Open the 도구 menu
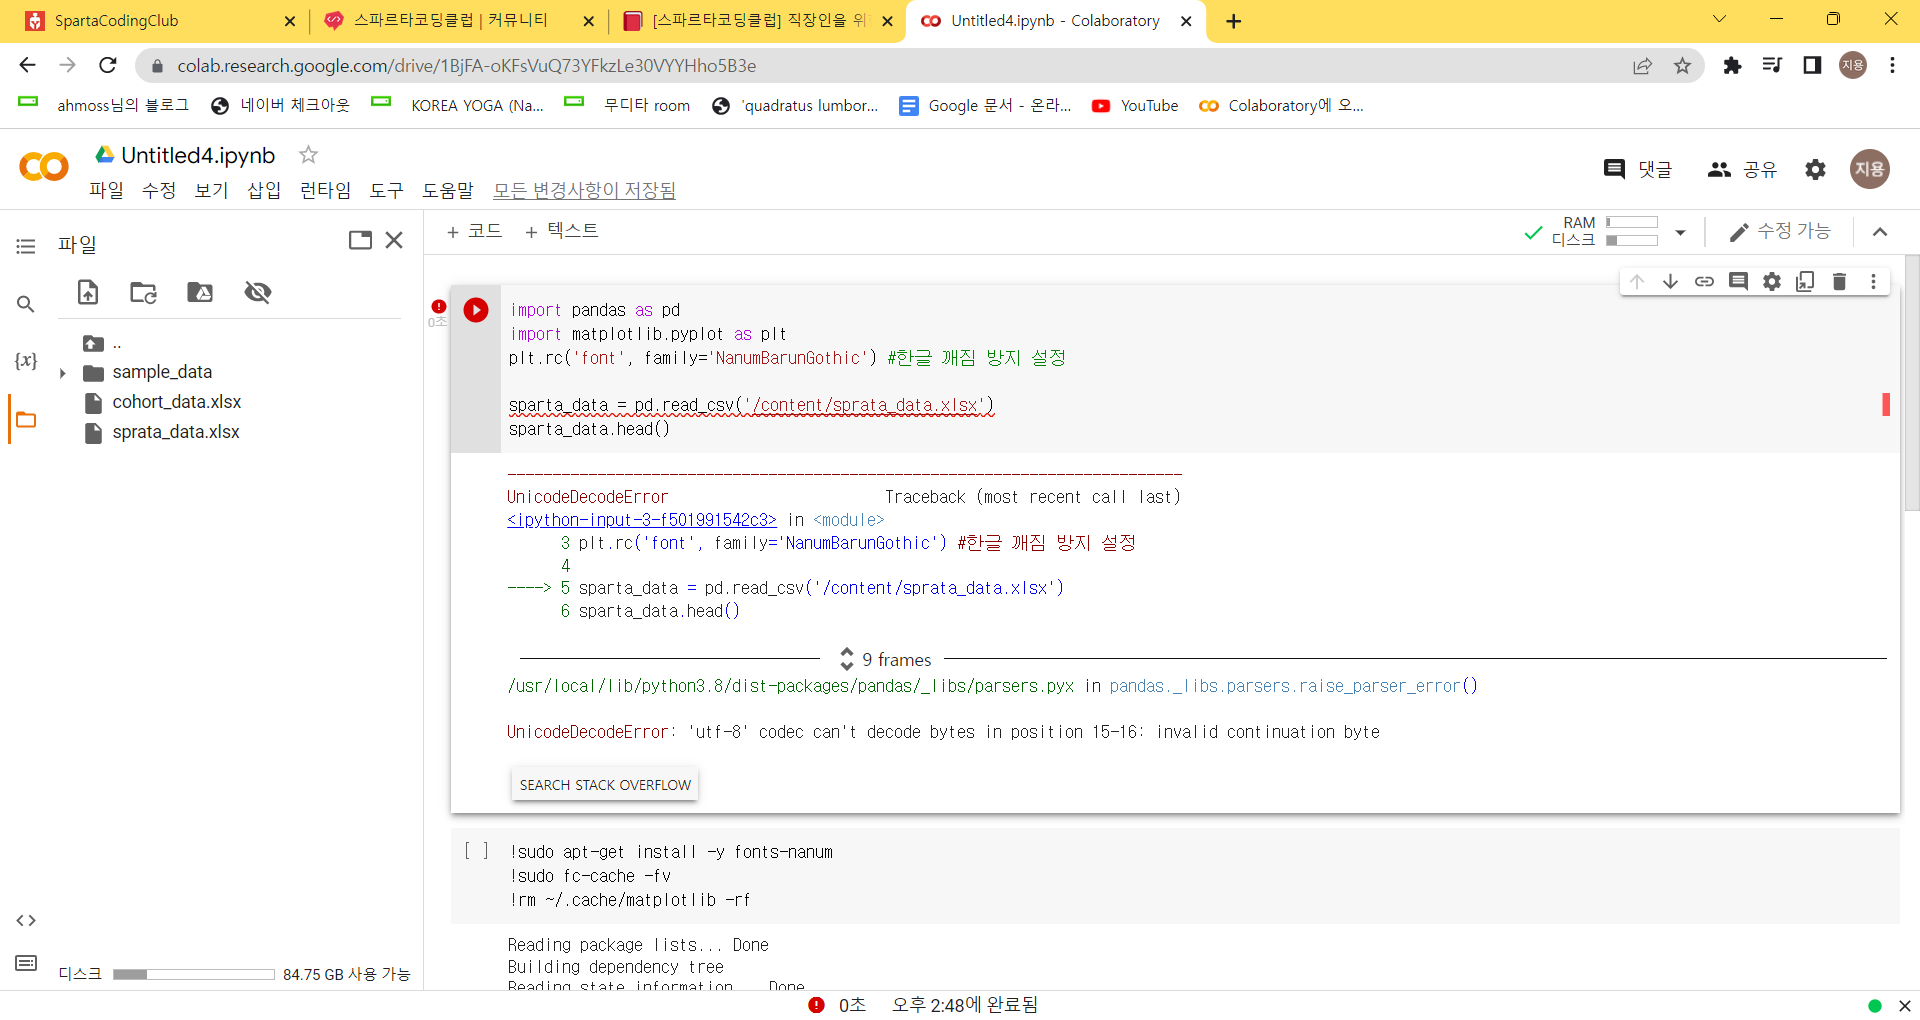Viewport: 1920px width, 1020px height. coord(386,190)
